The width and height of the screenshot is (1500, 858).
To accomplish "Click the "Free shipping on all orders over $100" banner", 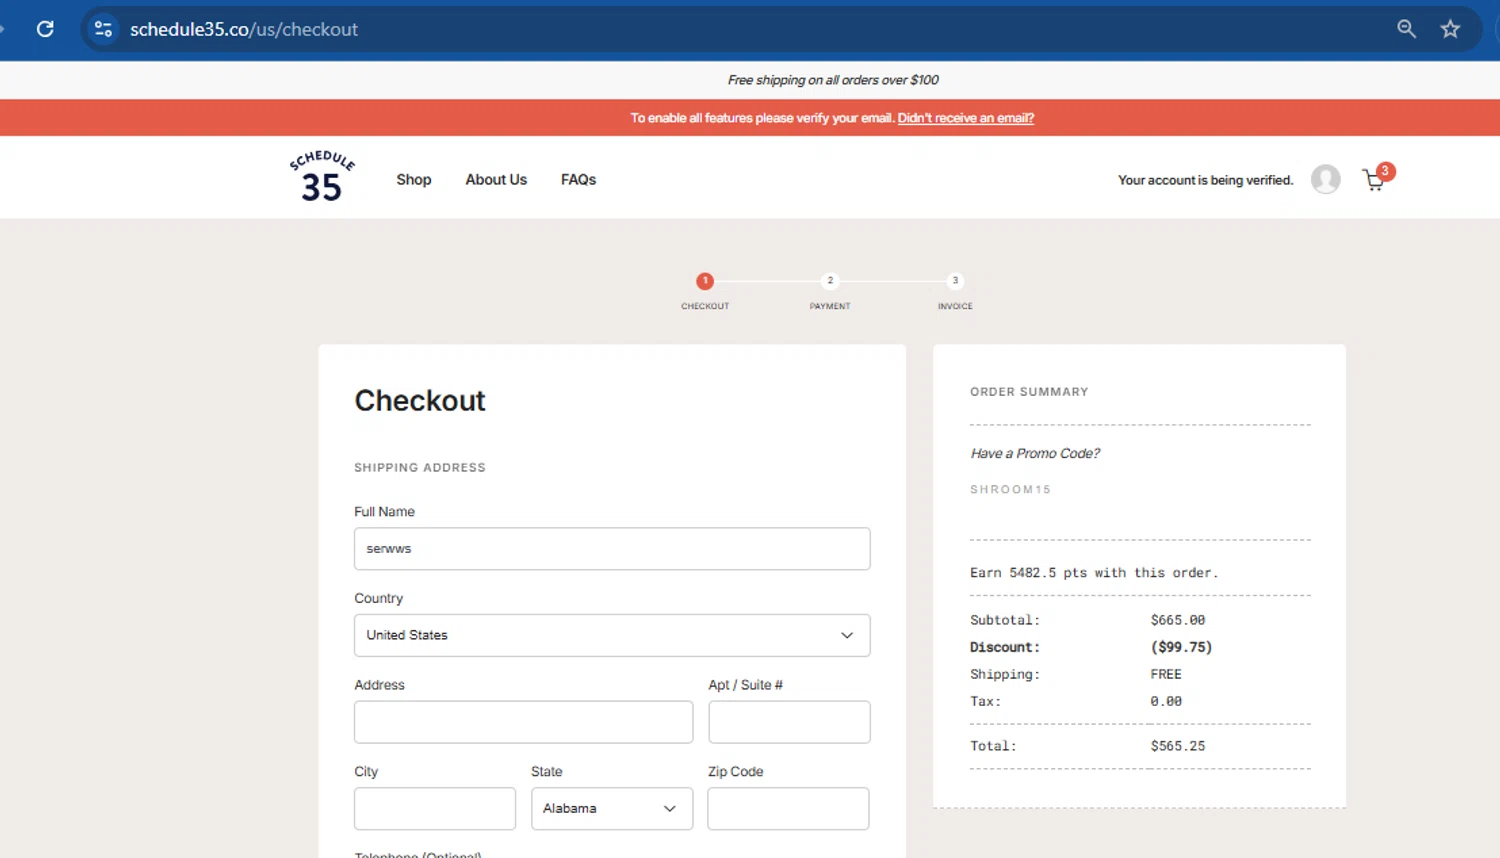I will point(833,80).
